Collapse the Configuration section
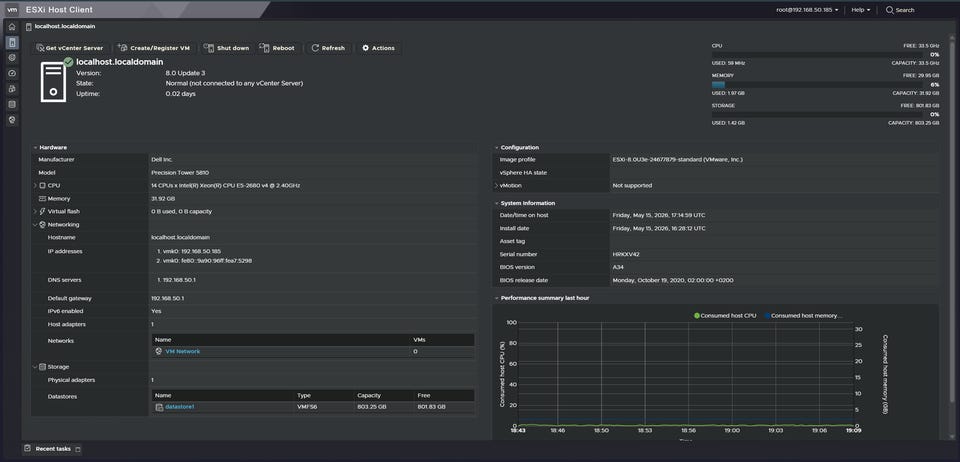This screenshot has height=462, width=960. coord(496,147)
